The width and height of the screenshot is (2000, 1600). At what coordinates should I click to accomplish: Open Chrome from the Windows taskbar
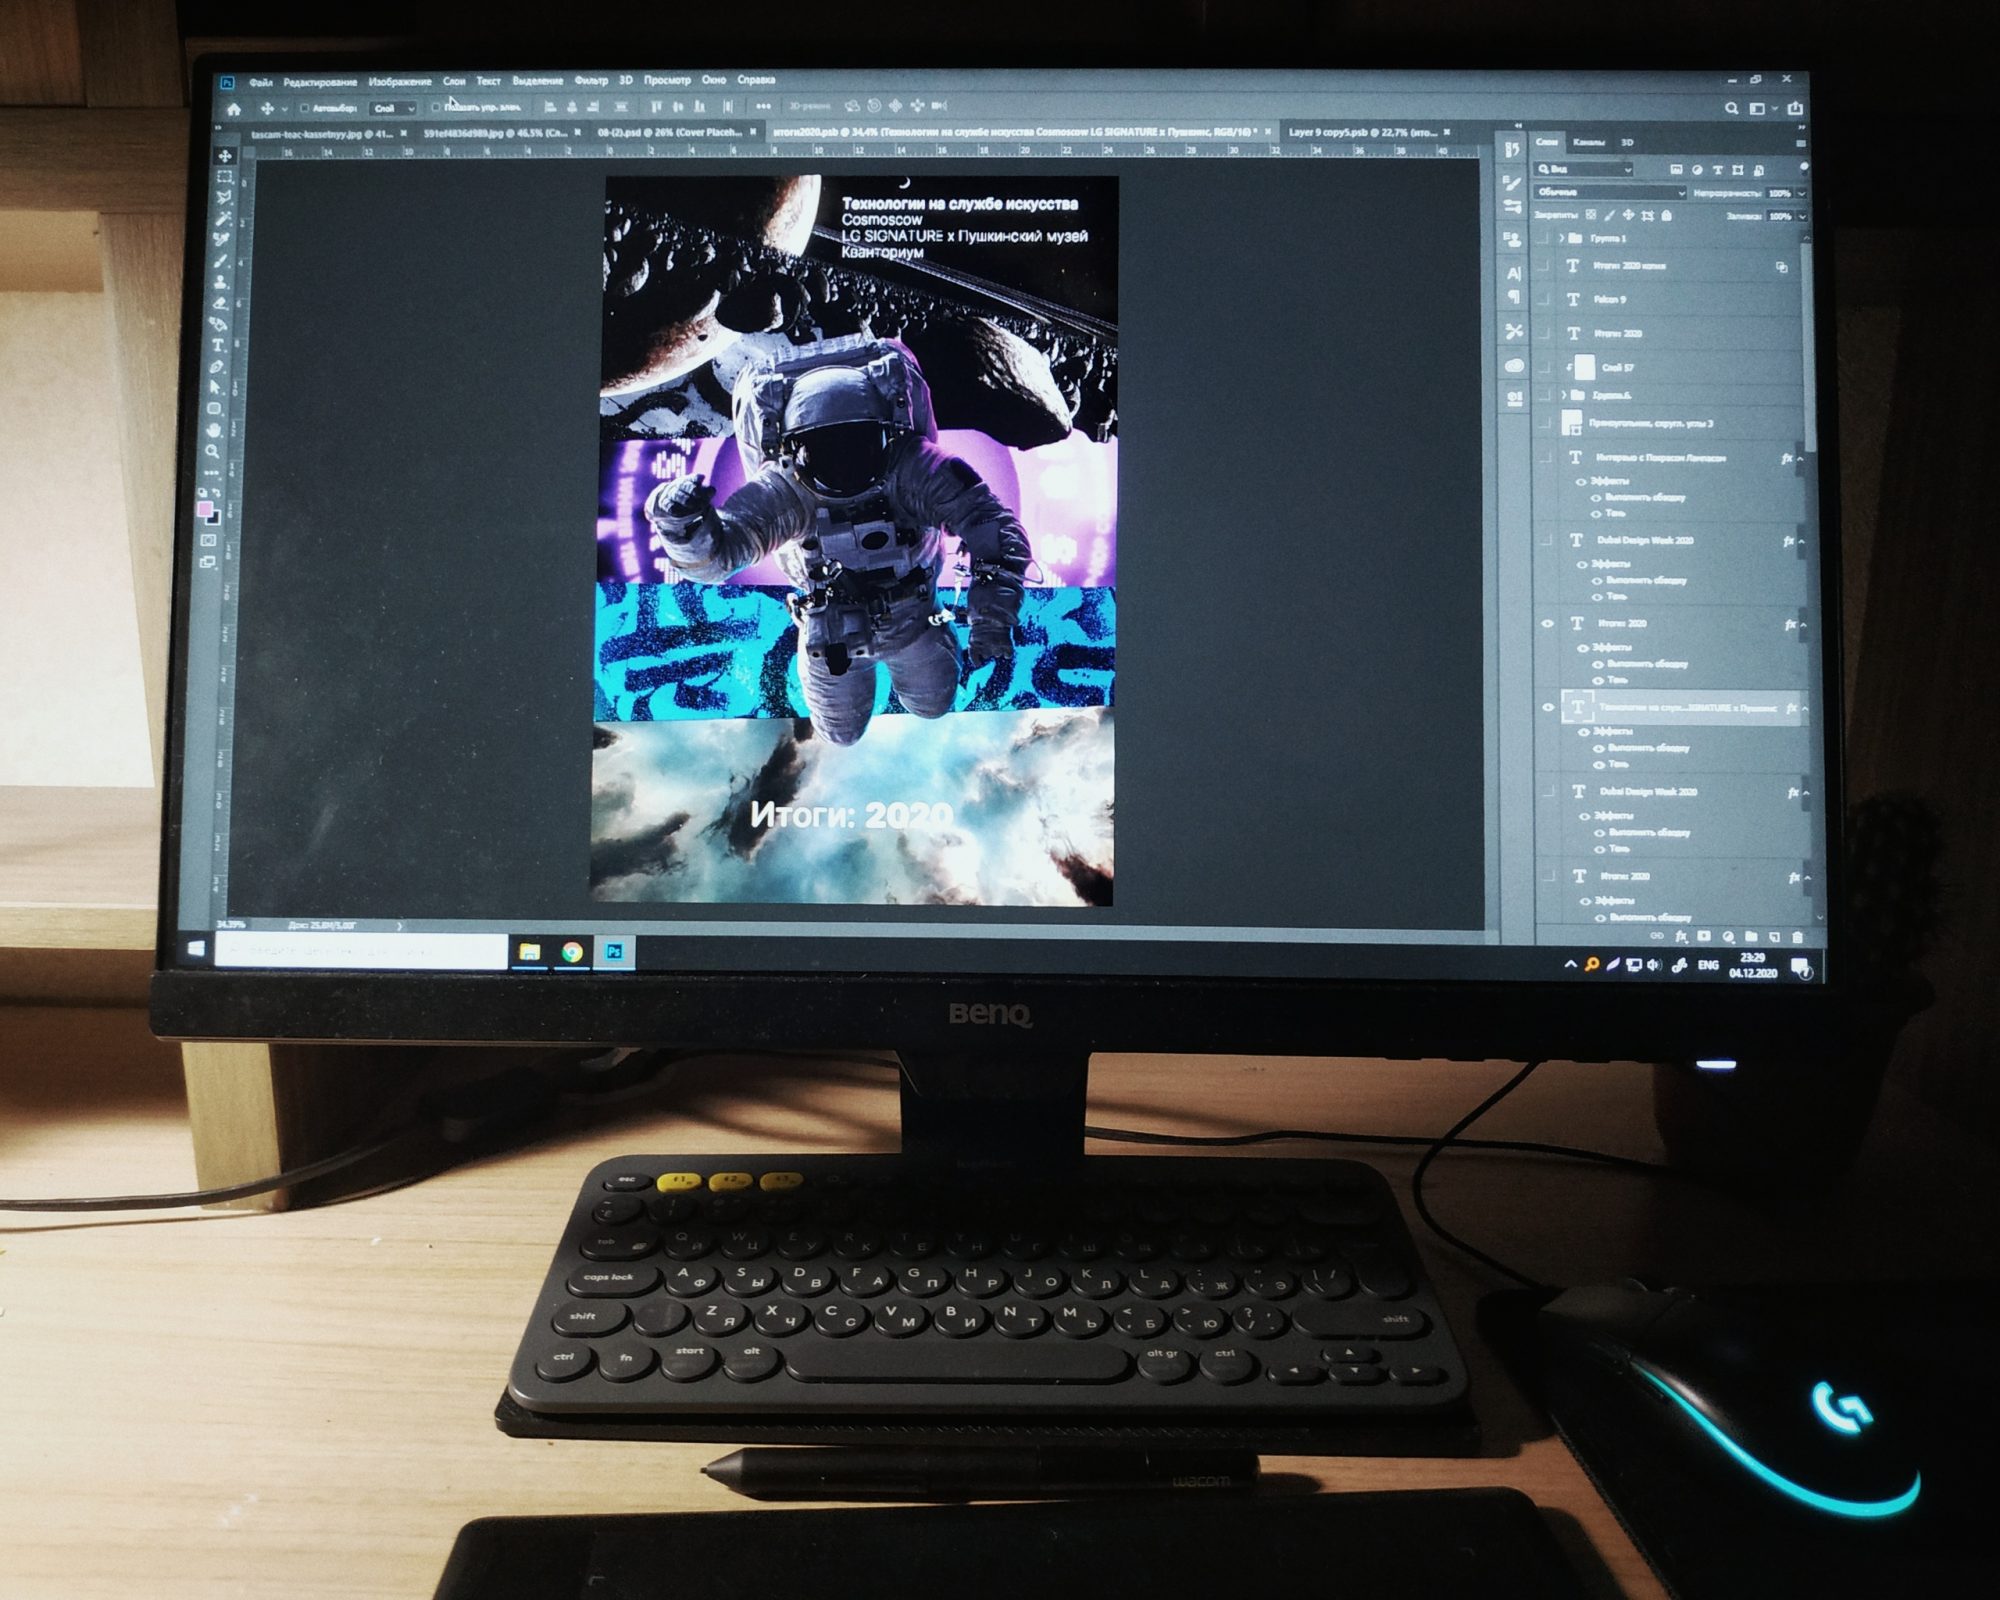572,952
